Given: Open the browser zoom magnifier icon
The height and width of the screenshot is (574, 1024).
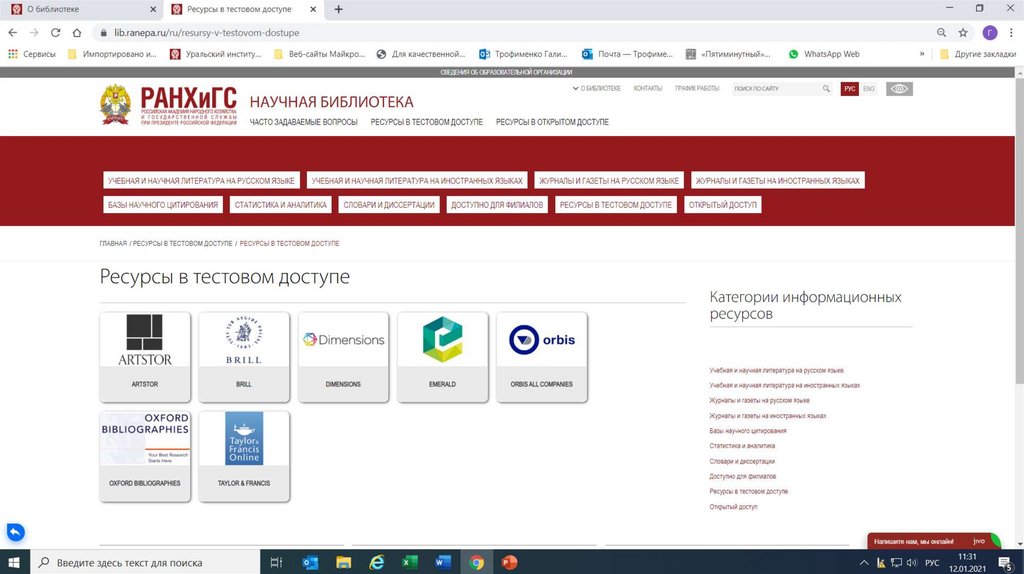Looking at the screenshot, I should point(941,33).
